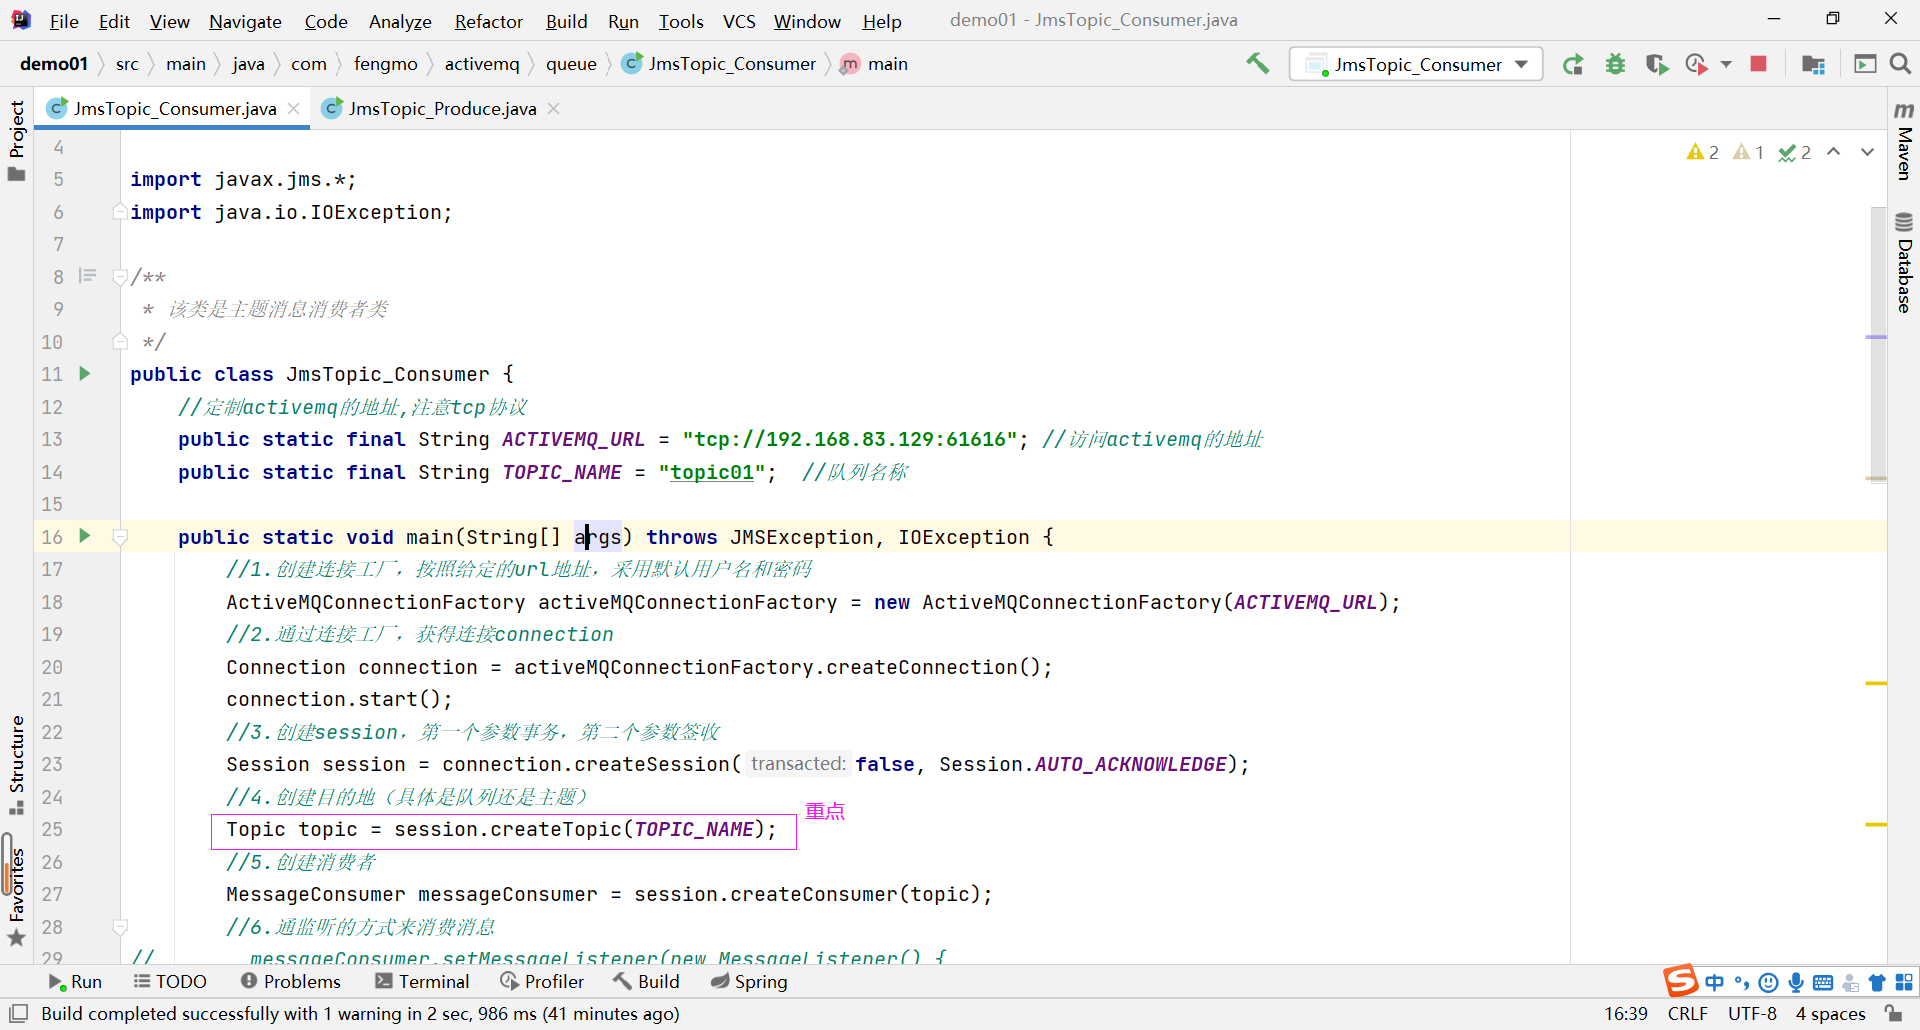This screenshot has width=1920, height=1030.
Task: Open the Terminal tool window
Action: click(x=422, y=981)
